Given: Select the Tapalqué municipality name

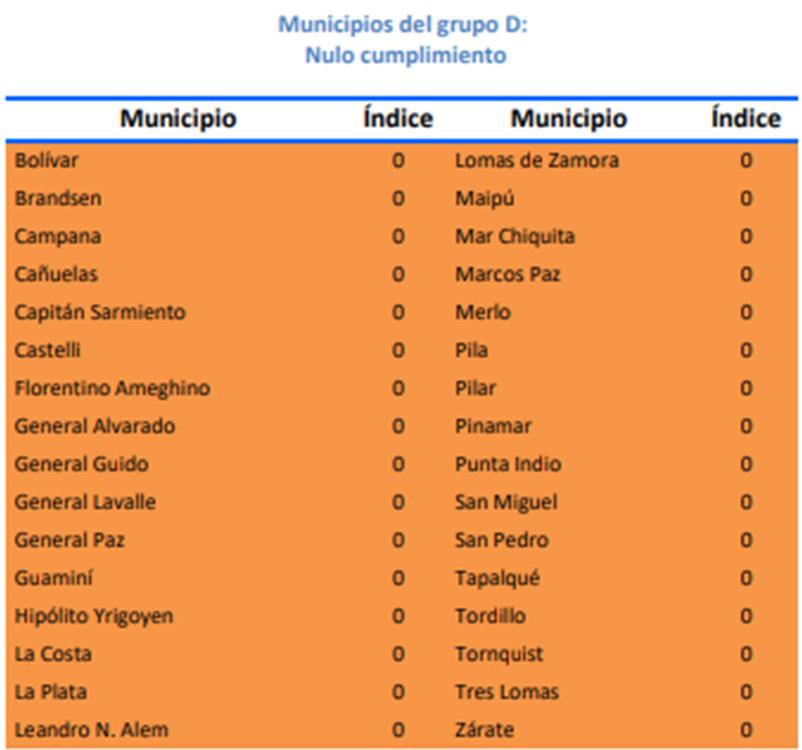Looking at the screenshot, I should coord(497,578).
